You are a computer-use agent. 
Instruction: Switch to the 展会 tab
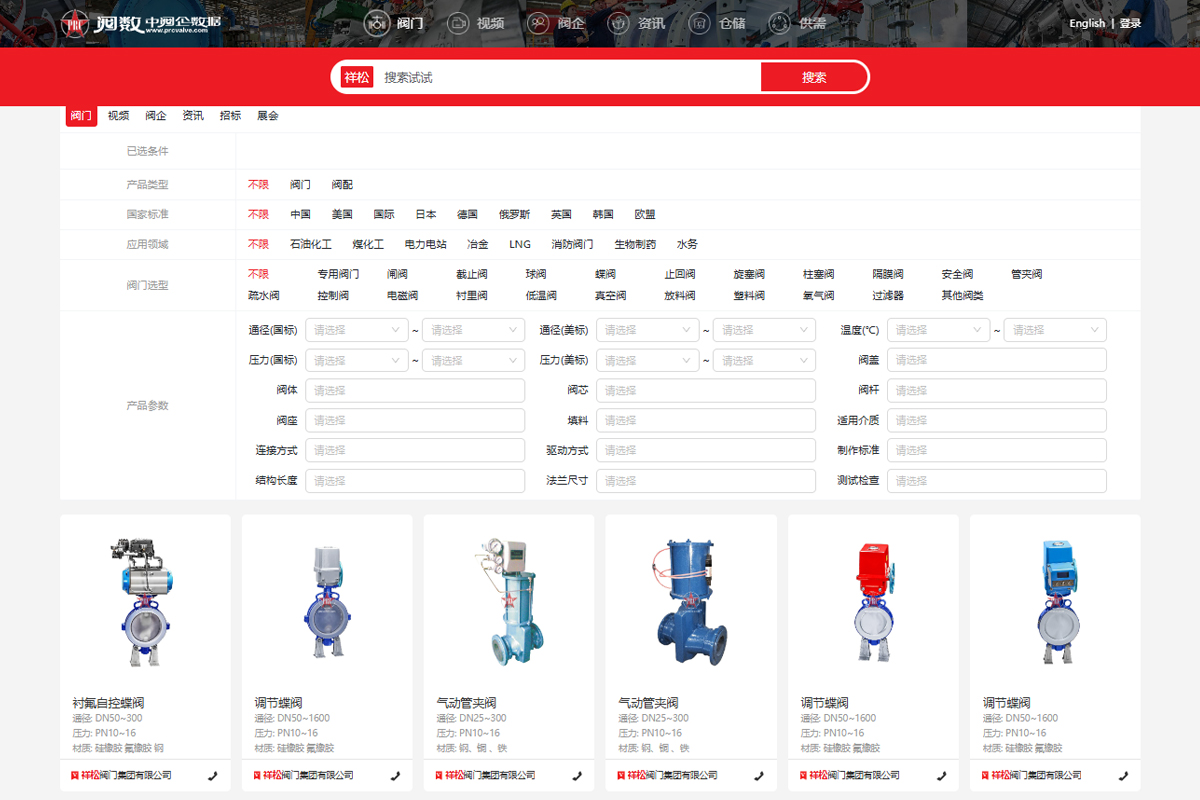click(x=267, y=116)
